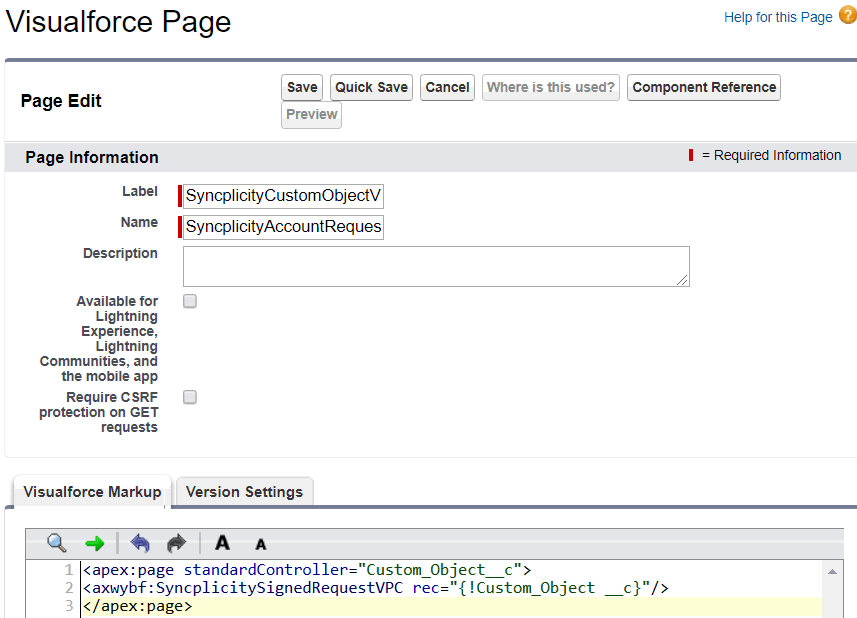Screen dimensions: 857x618
Task: Click inside the Description text area
Action: [436, 266]
